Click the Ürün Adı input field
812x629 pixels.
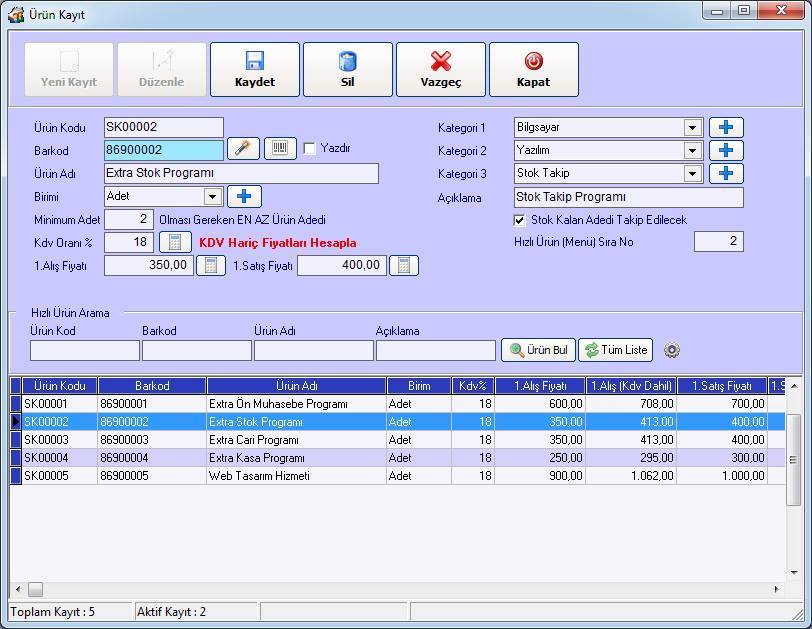point(241,173)
